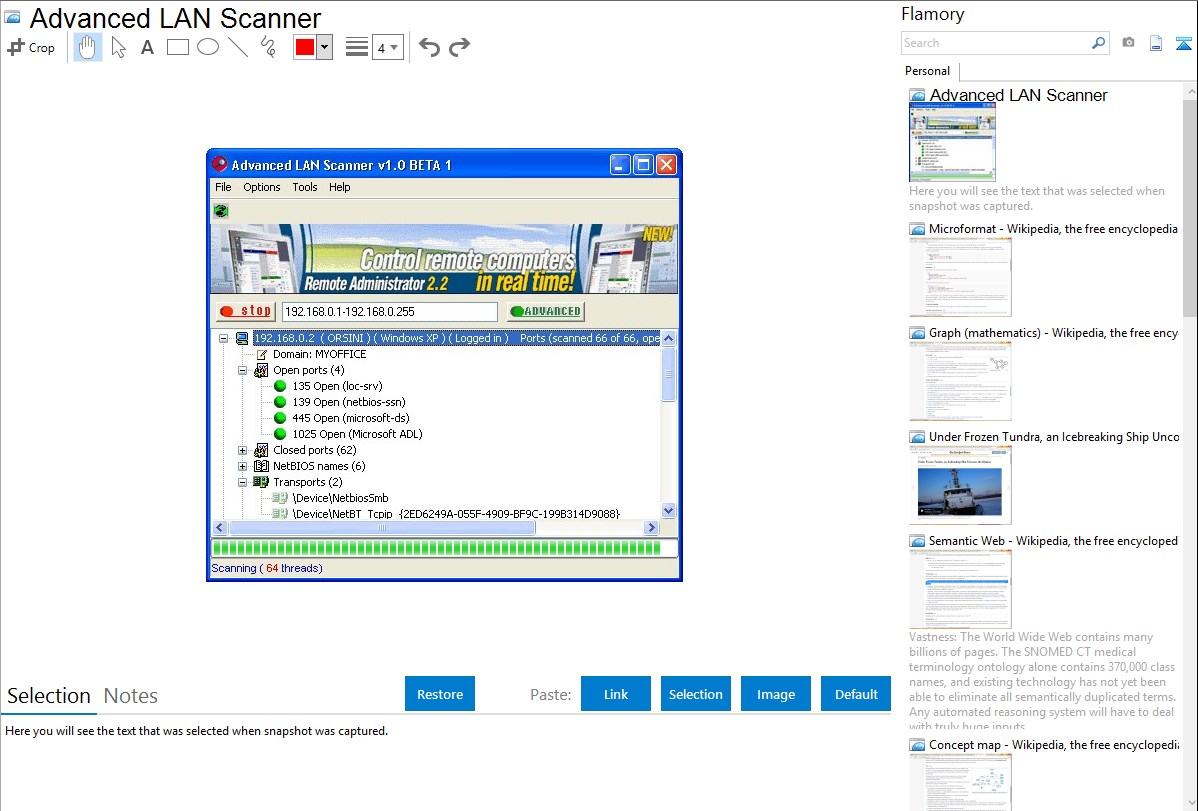This screenshot has height=811, width=1198.
Task: Select the arrow pointer tool
Action: pyautogui.click(x=118, y=47)
